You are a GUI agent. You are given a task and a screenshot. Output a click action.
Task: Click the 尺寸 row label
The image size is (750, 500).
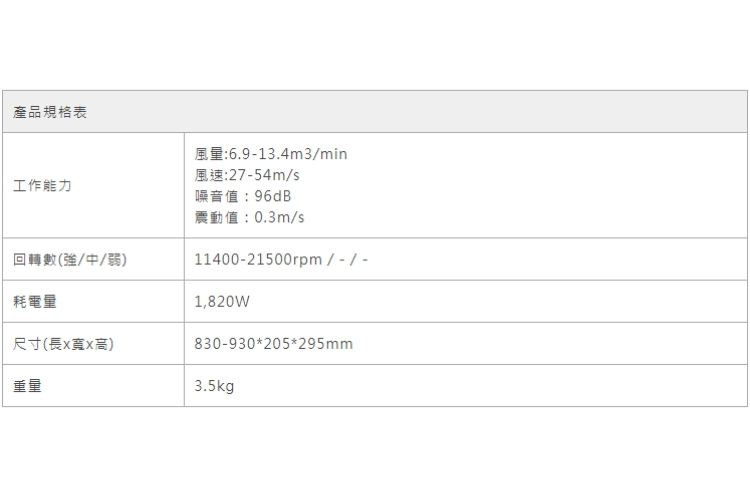(x=27, y=344)
